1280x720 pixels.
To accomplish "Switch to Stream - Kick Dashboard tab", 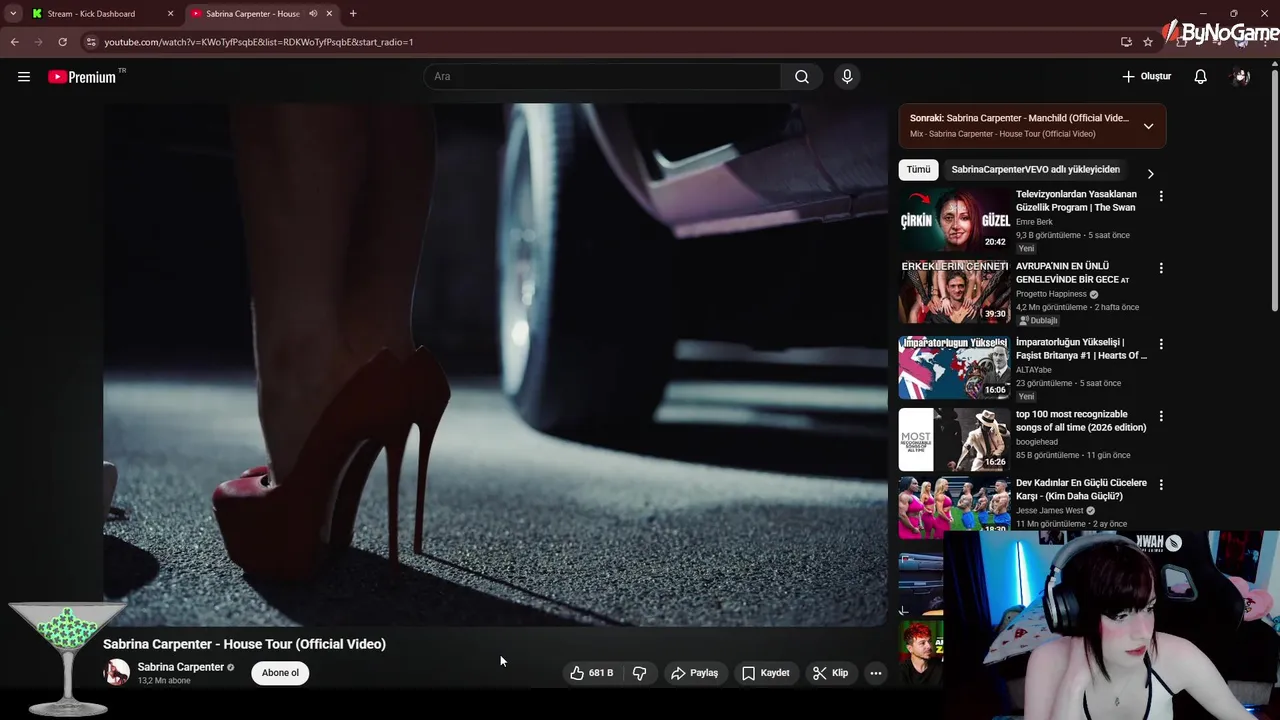I will (91, 14).
